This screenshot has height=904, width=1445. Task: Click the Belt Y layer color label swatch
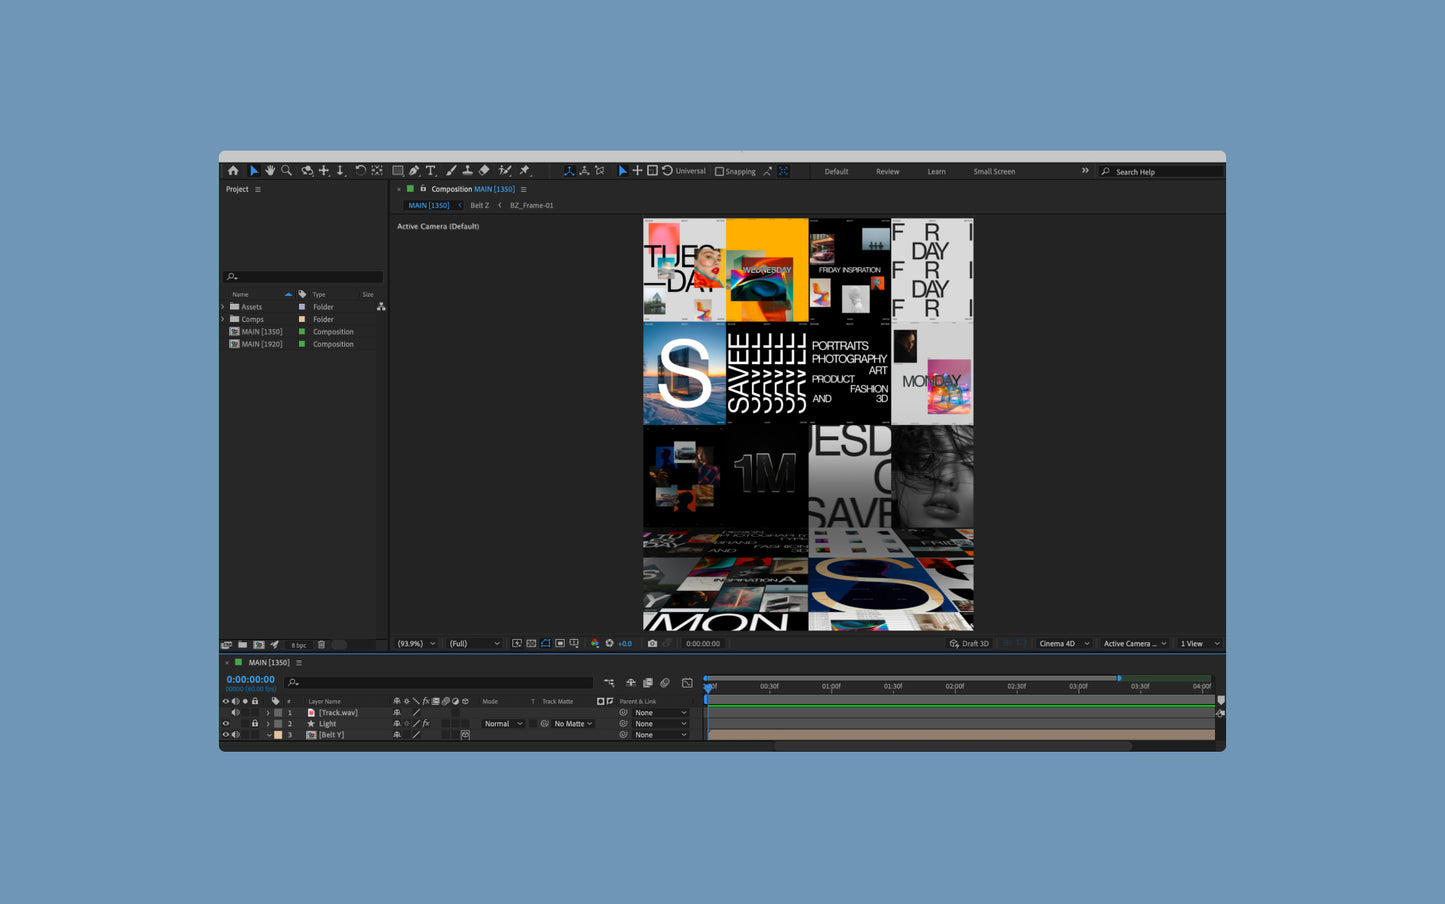[x=278, y=735]
